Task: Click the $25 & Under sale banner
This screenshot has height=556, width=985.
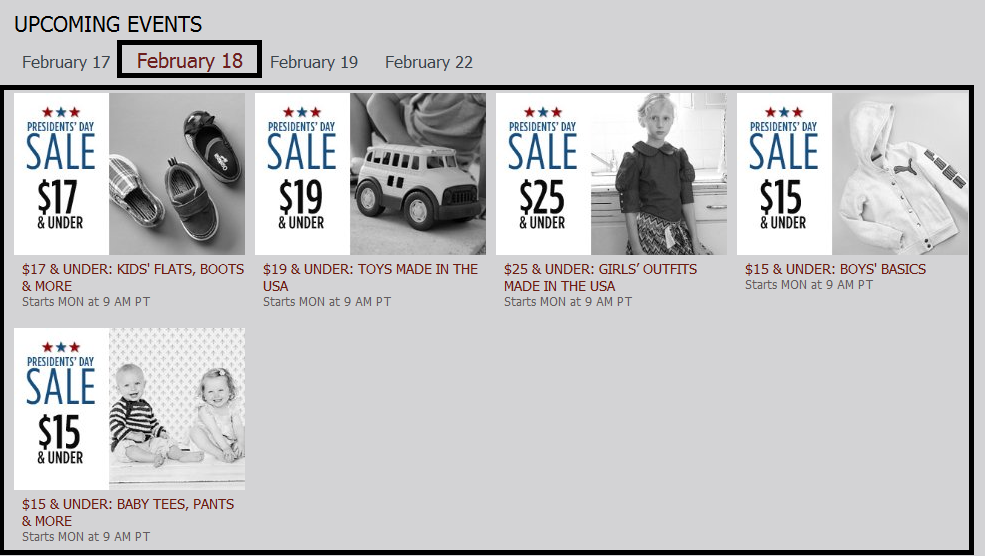Action: click(x=543, y=173)
